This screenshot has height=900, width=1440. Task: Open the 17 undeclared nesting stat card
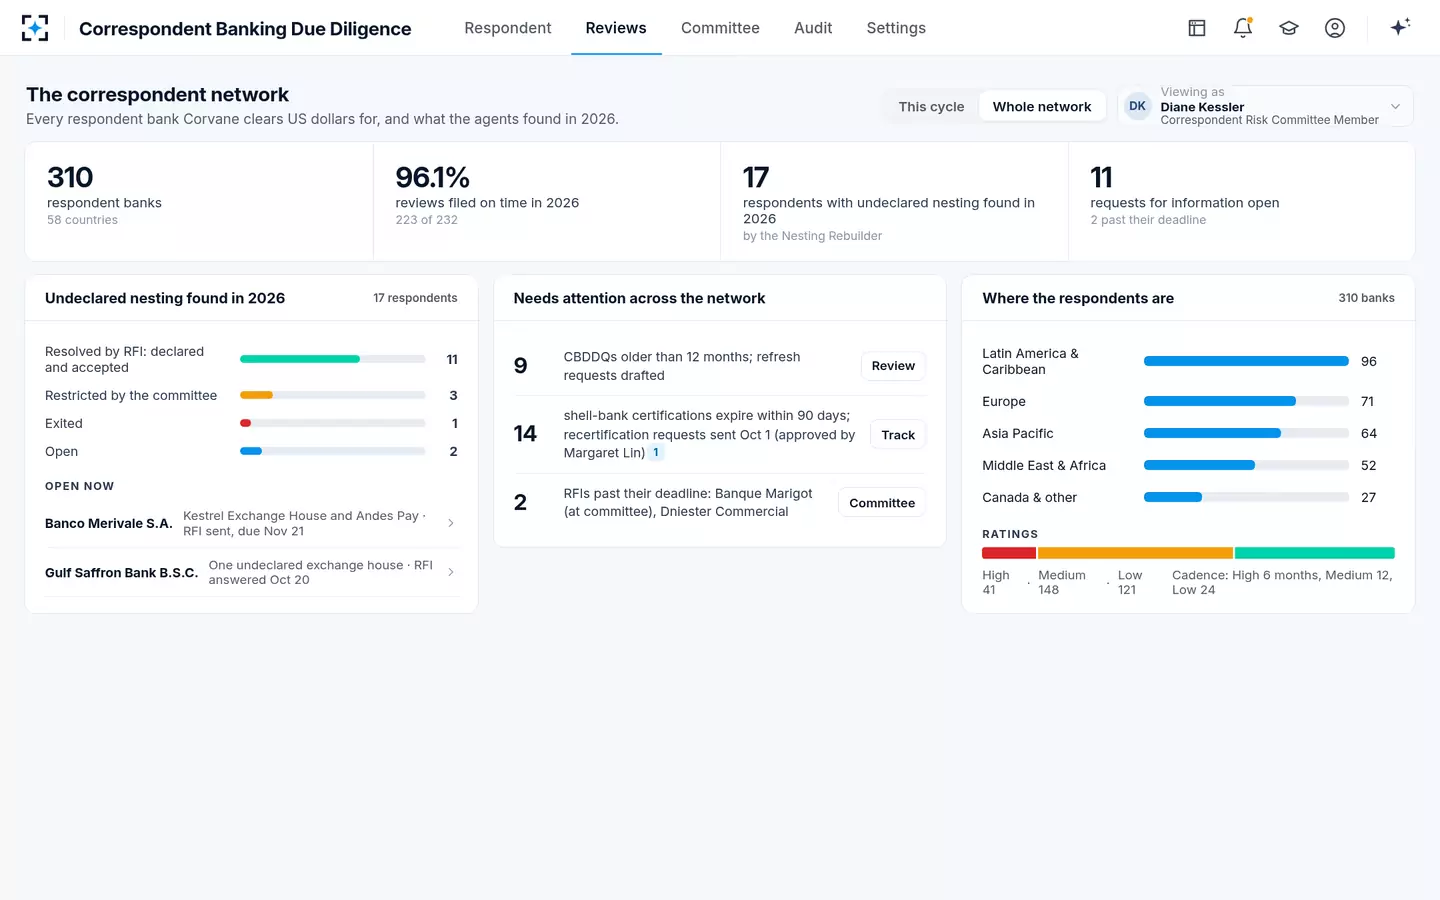[894, 201]
